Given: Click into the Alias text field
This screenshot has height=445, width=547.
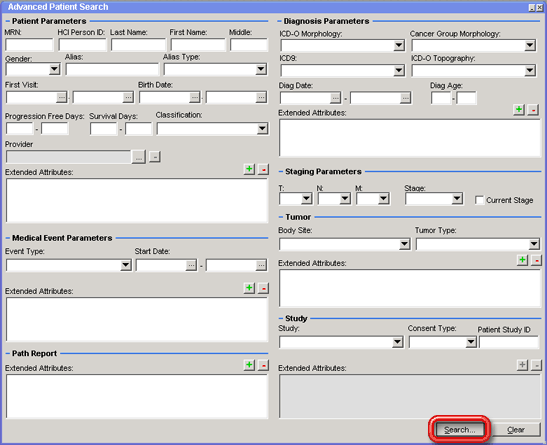Looking at the screenshot, I should [x=112, y=69].
